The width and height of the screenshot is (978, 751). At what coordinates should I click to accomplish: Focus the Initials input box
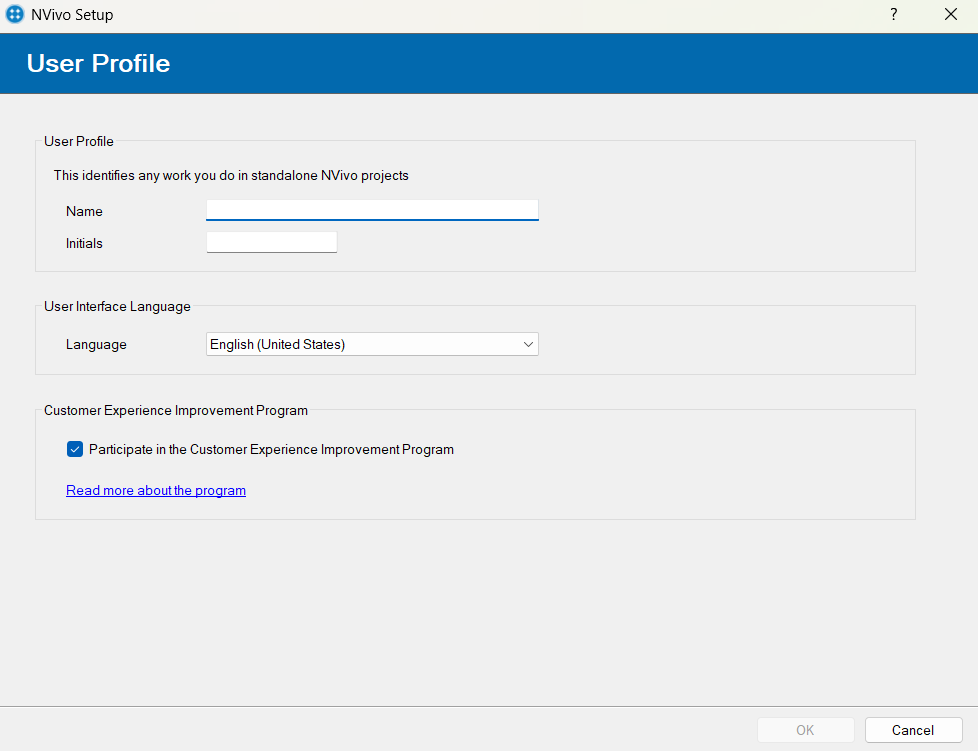click(271, 241)
